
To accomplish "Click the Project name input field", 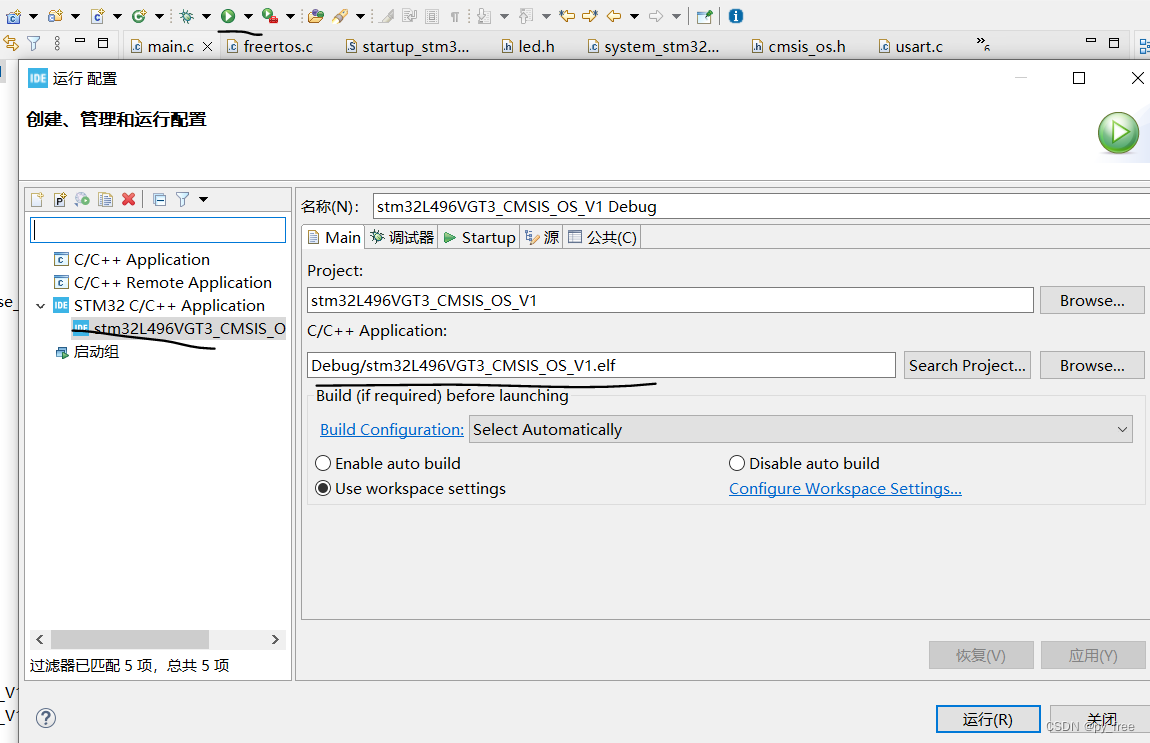I will (670, 301).
